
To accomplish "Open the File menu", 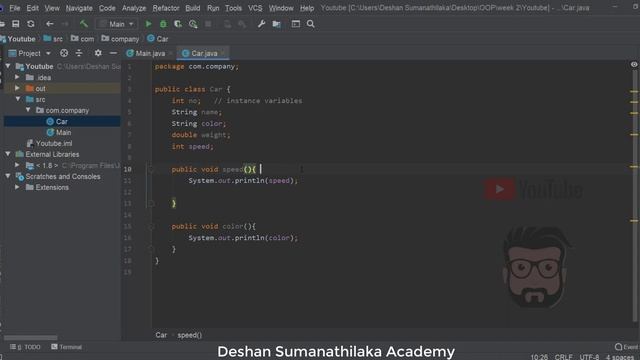I will (15, 8).
